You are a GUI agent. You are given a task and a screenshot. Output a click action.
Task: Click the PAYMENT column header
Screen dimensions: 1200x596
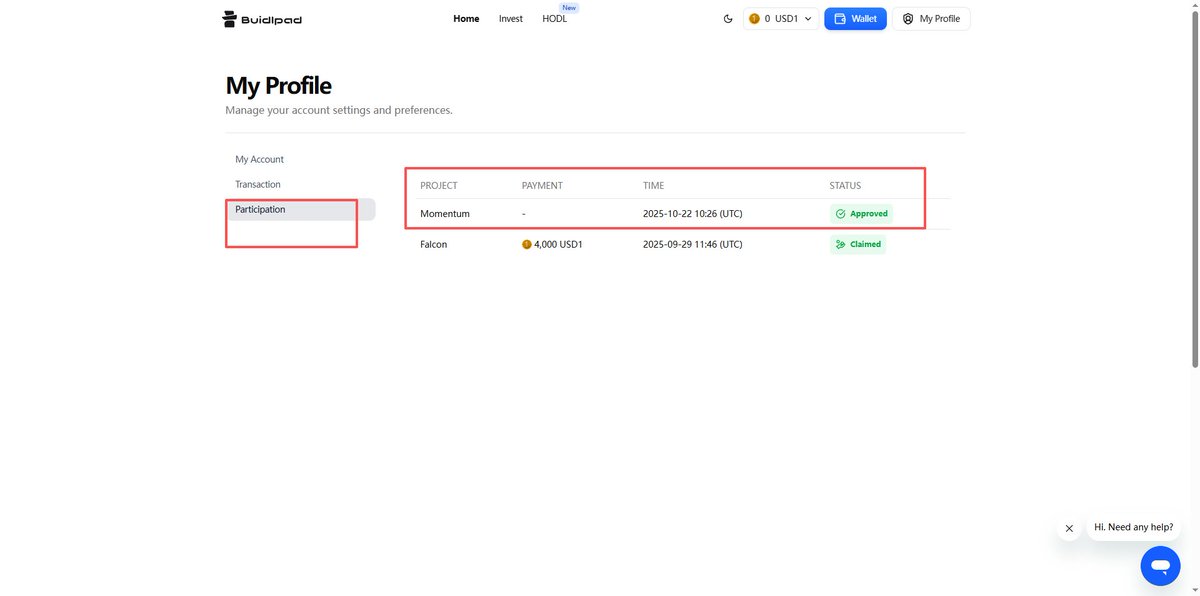tap(542, 186)
